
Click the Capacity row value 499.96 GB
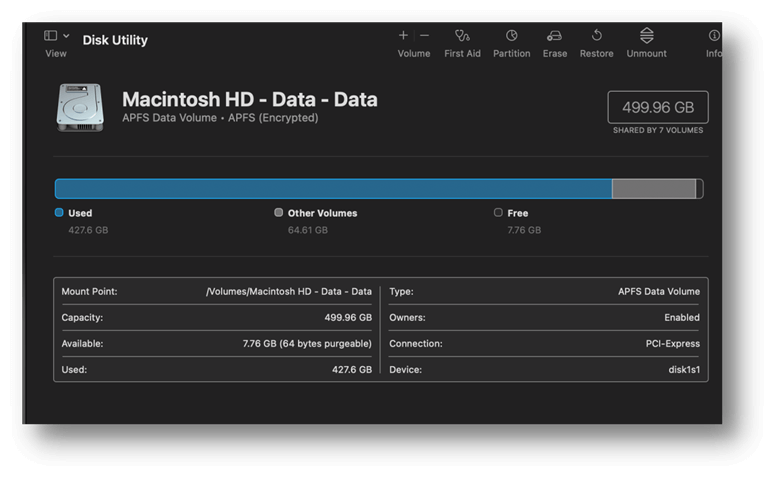pos(348,318)
